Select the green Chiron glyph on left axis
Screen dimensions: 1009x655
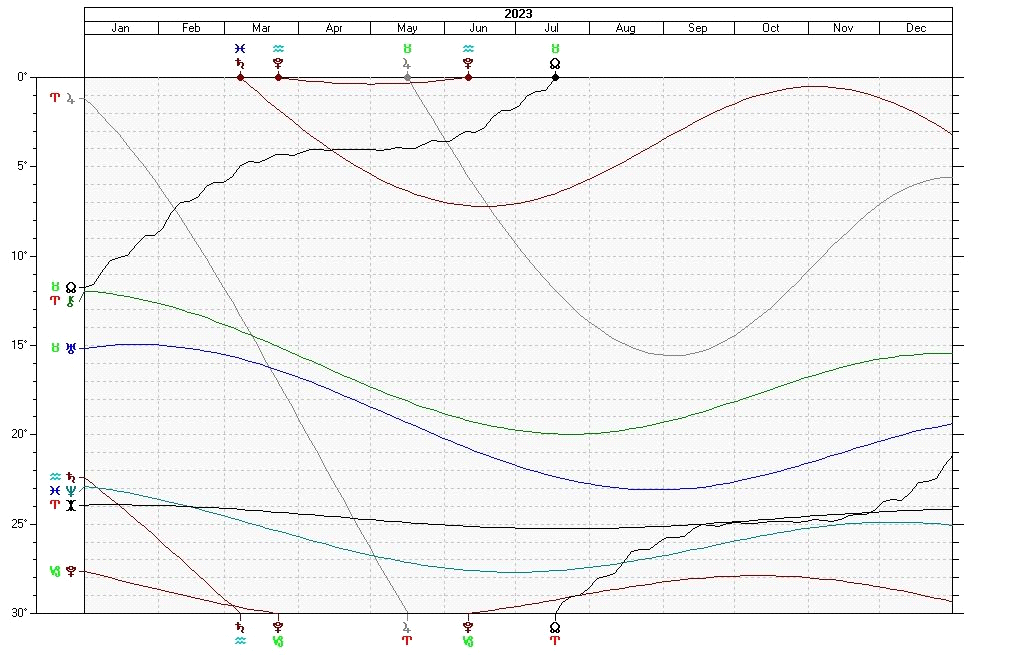pyautogui.click(x=71, y=300)
